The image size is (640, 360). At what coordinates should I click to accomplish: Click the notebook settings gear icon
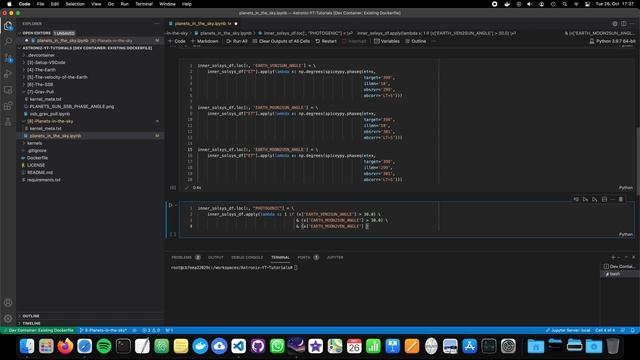[x=615, y=24]
